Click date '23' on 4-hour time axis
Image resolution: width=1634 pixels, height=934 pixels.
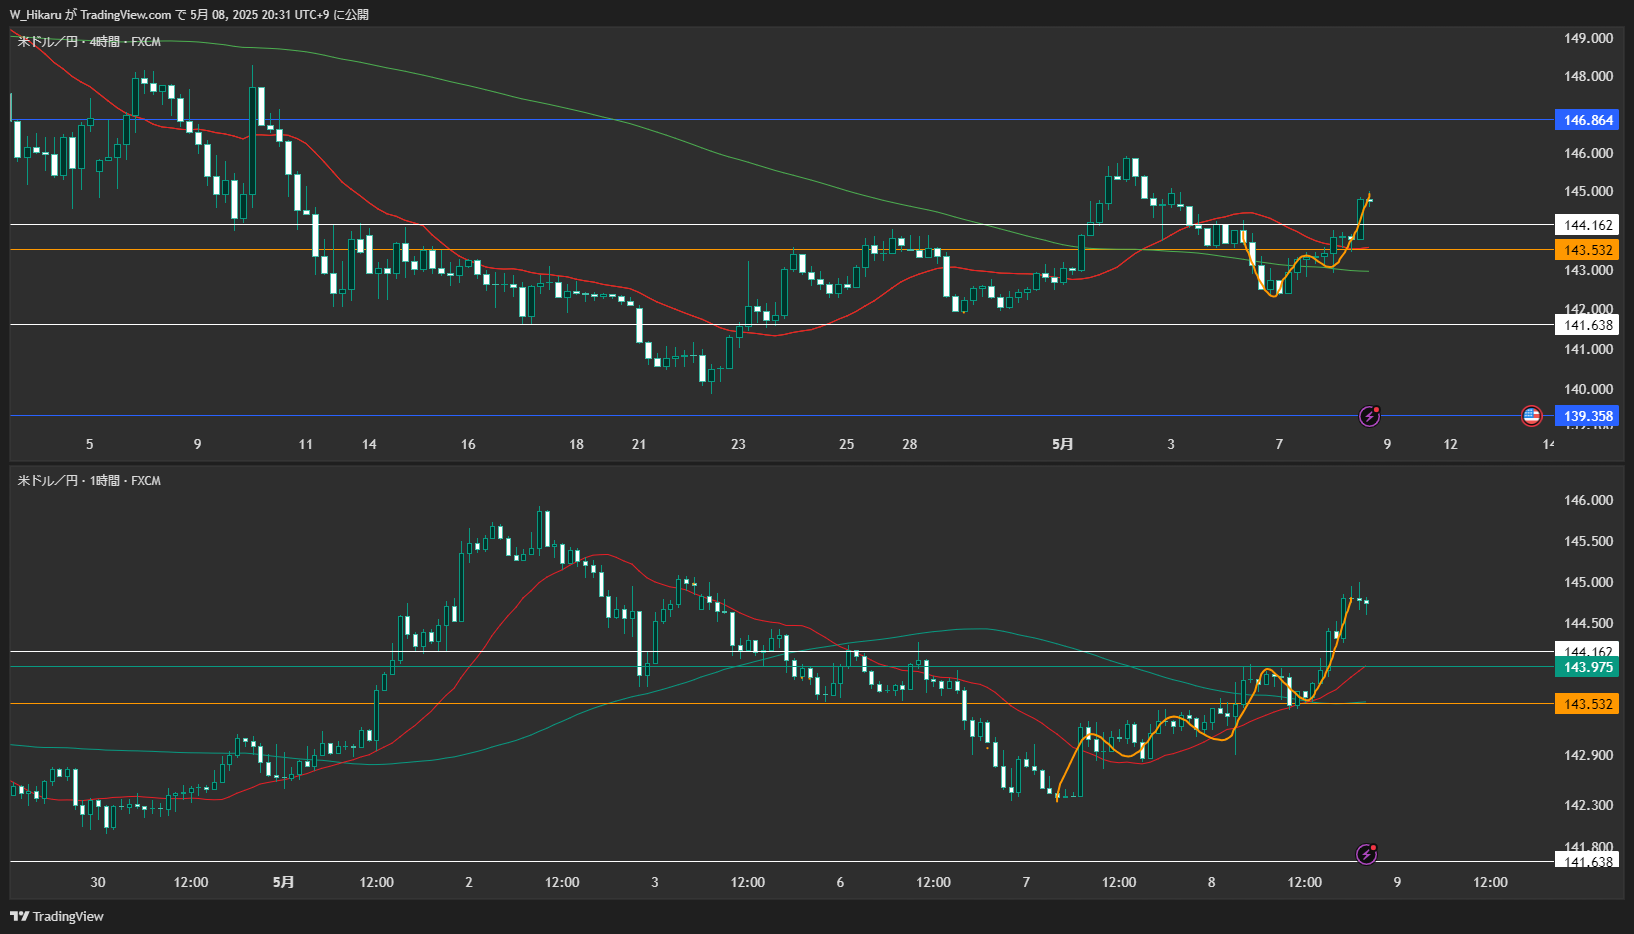coord(738,444)
